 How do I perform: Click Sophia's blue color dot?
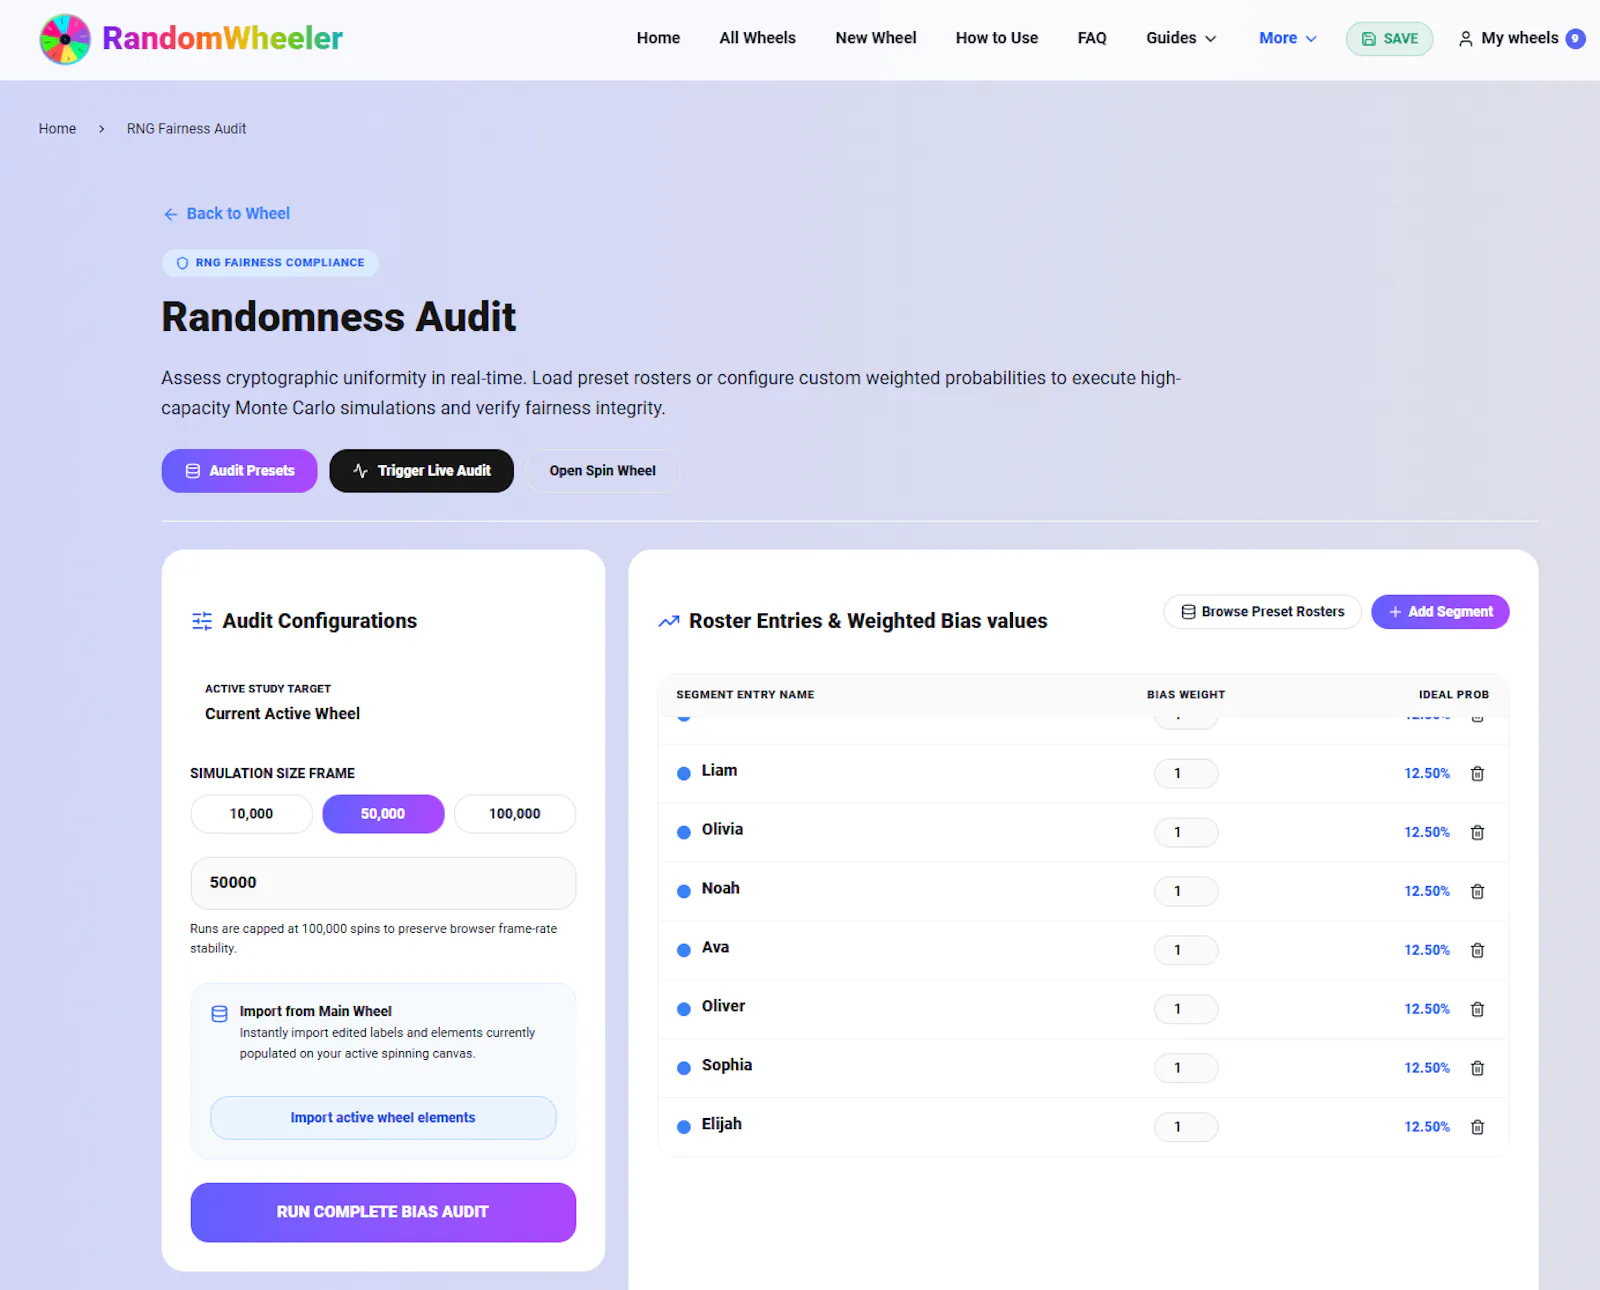click(684, 1068)
